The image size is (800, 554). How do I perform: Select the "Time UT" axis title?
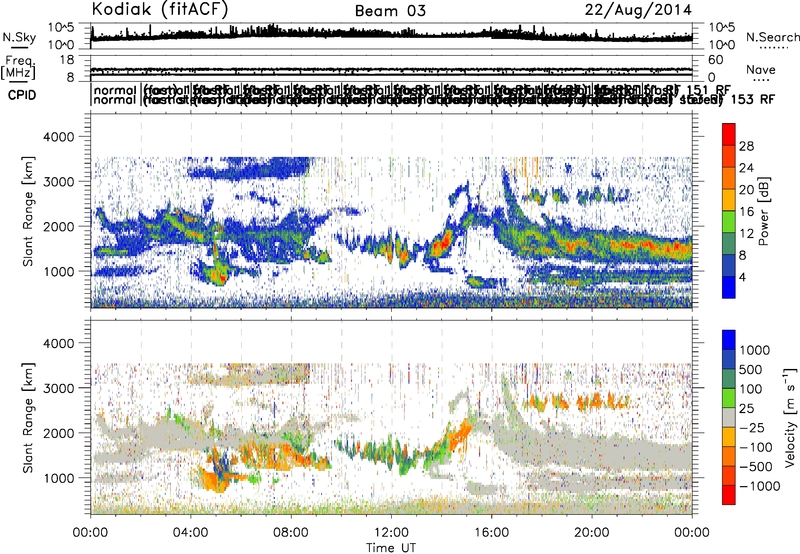pos(391,548)
